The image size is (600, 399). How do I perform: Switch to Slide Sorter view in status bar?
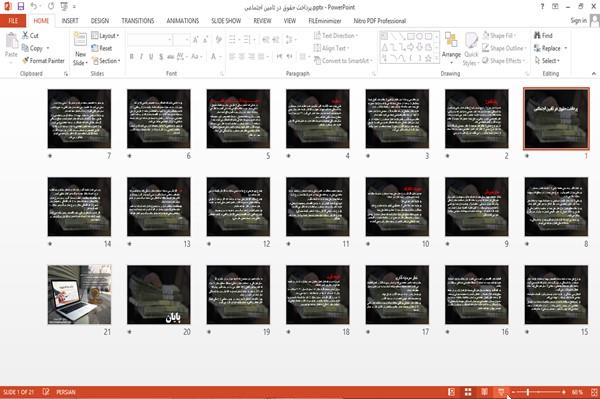tap(468, 392)
